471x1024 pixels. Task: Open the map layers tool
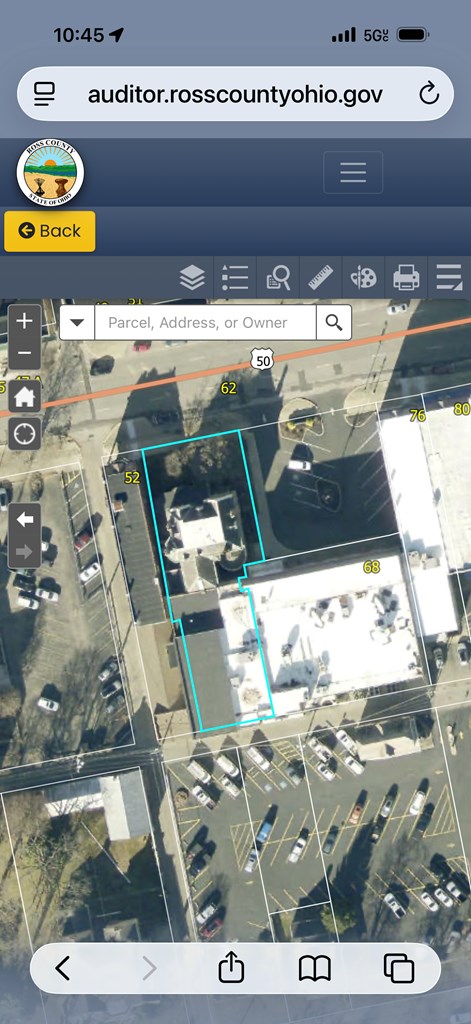click(192, 278)
